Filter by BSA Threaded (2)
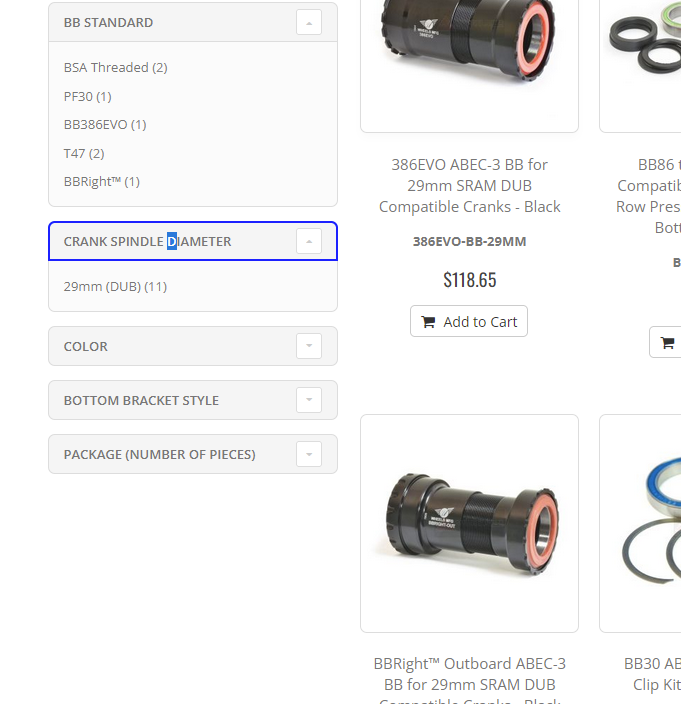 pos(115,67)
